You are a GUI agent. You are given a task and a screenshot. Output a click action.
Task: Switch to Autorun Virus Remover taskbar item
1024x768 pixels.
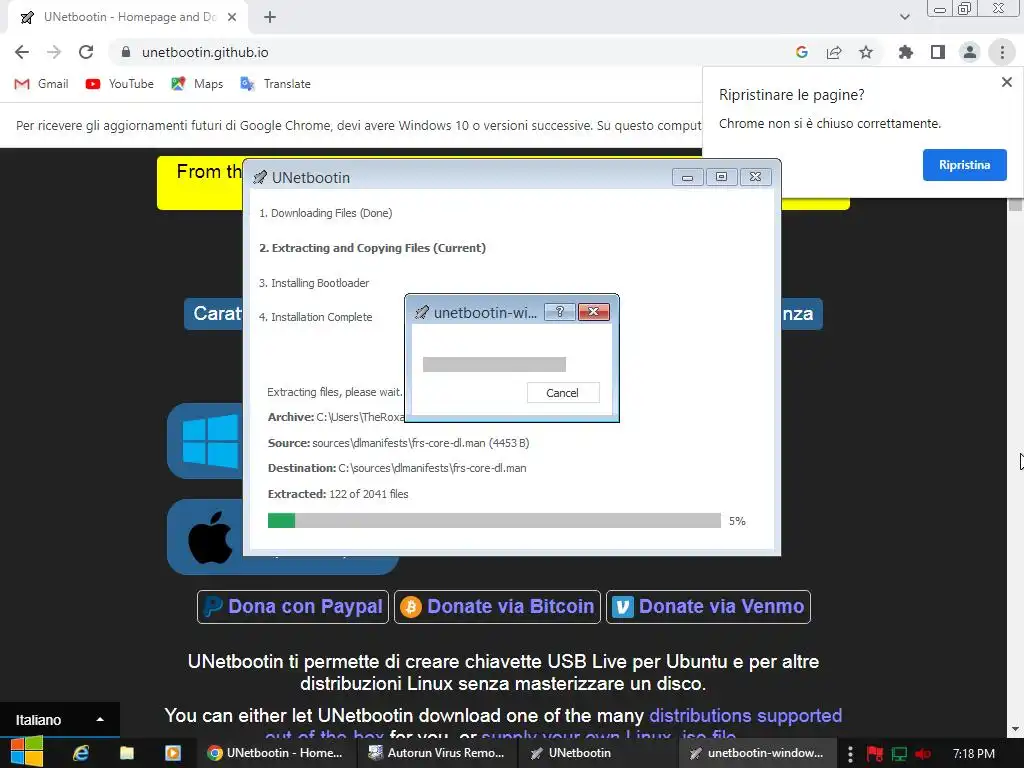pos(437,753)
